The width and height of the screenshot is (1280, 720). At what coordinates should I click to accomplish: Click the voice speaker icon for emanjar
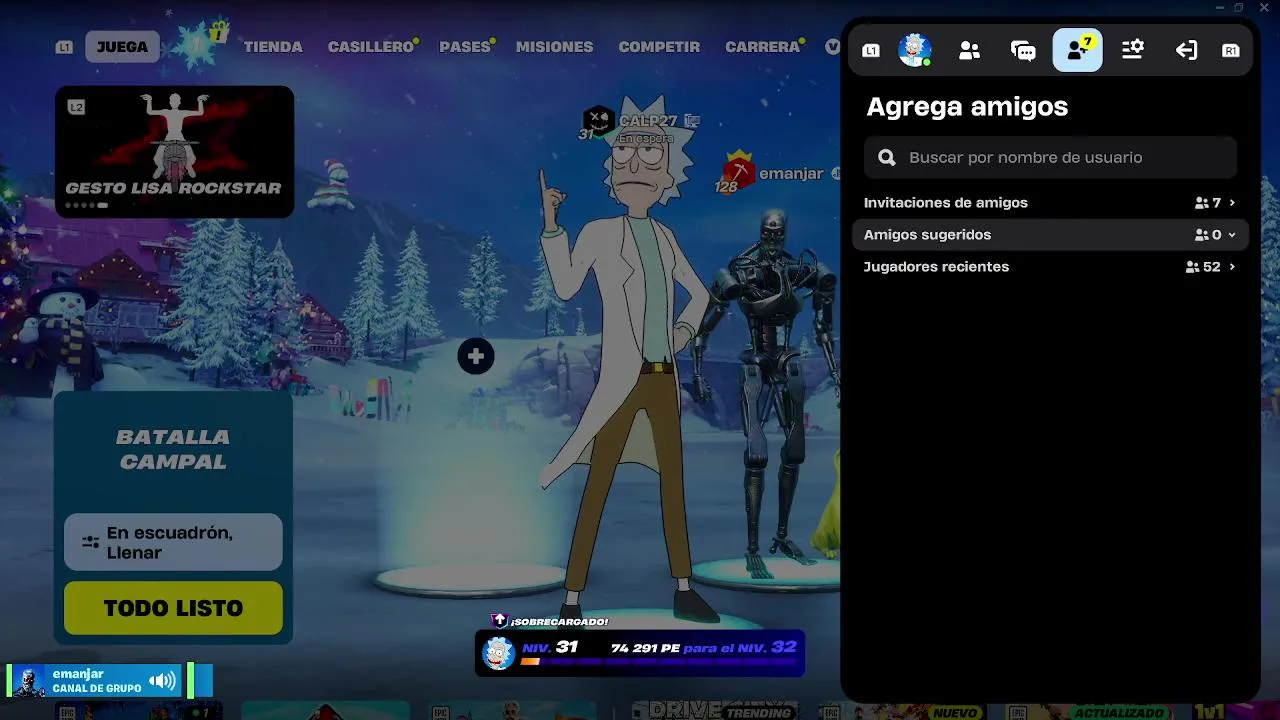[162, 681]
